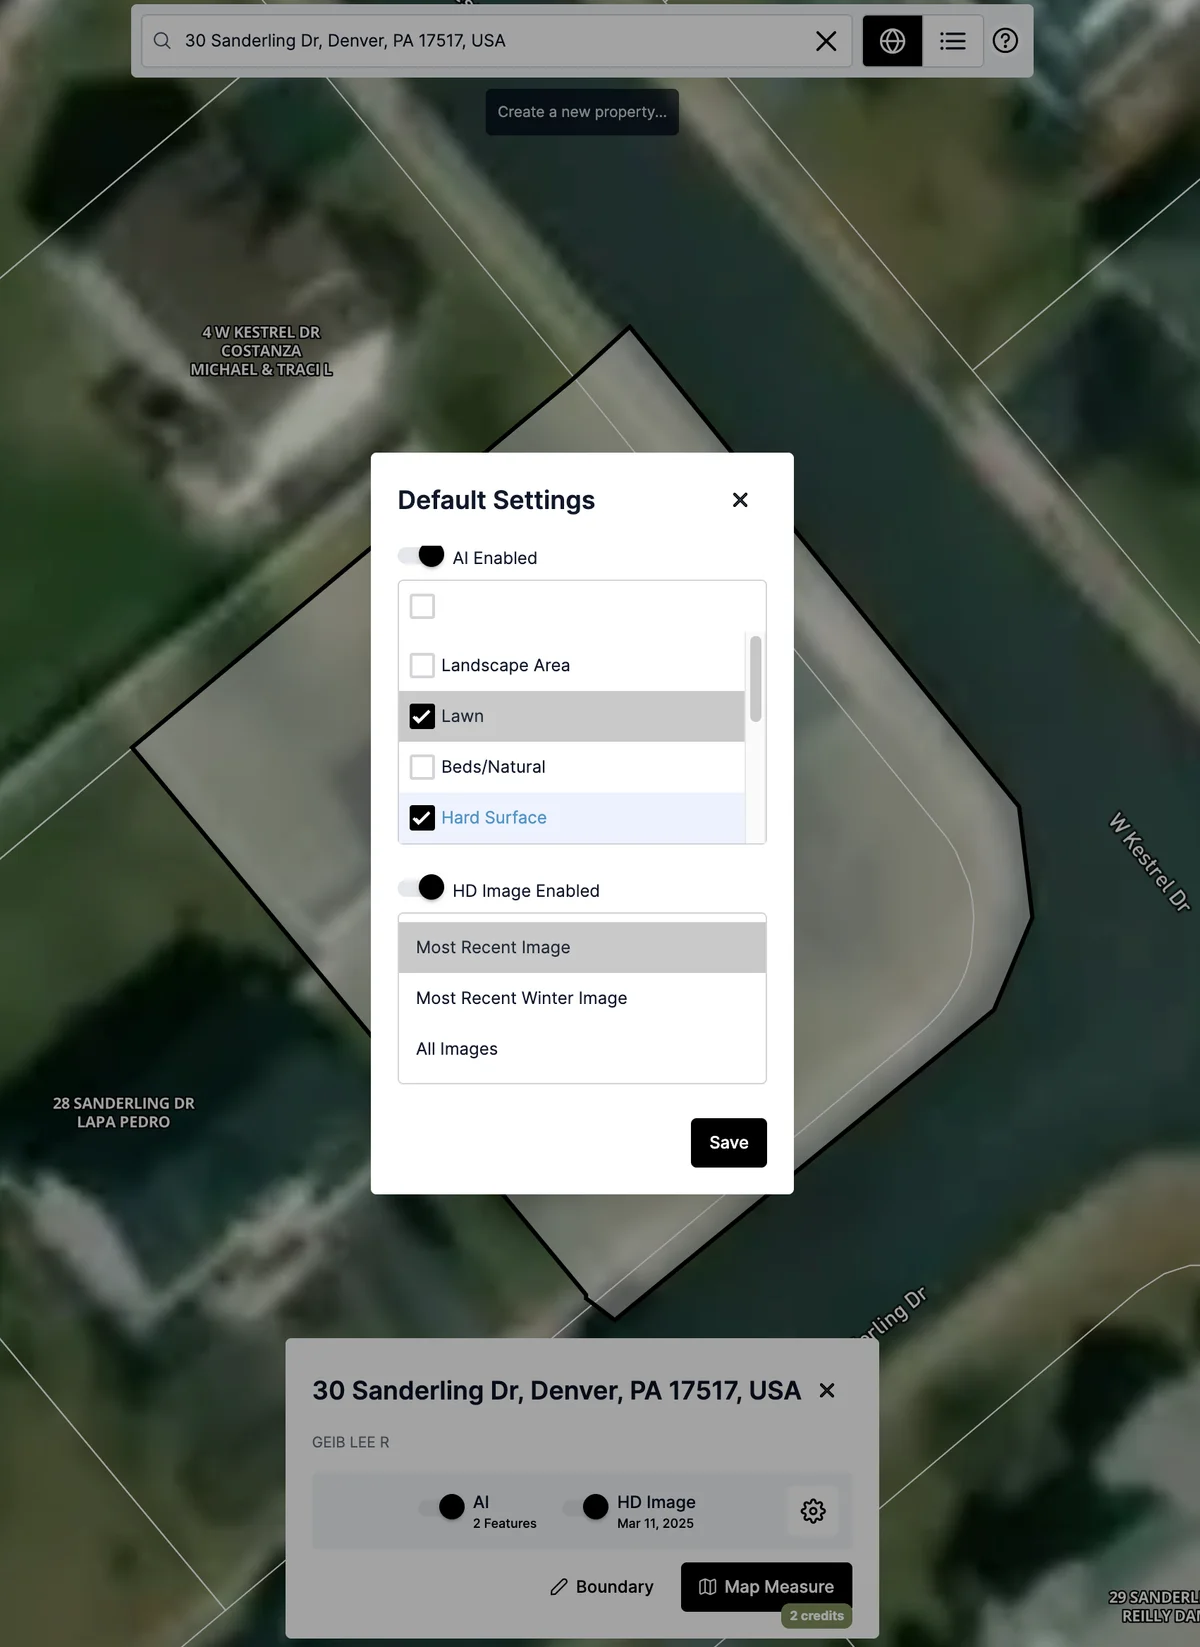Switch to globe map view
Screen dimensions: 1200x1647
(892, 41)
